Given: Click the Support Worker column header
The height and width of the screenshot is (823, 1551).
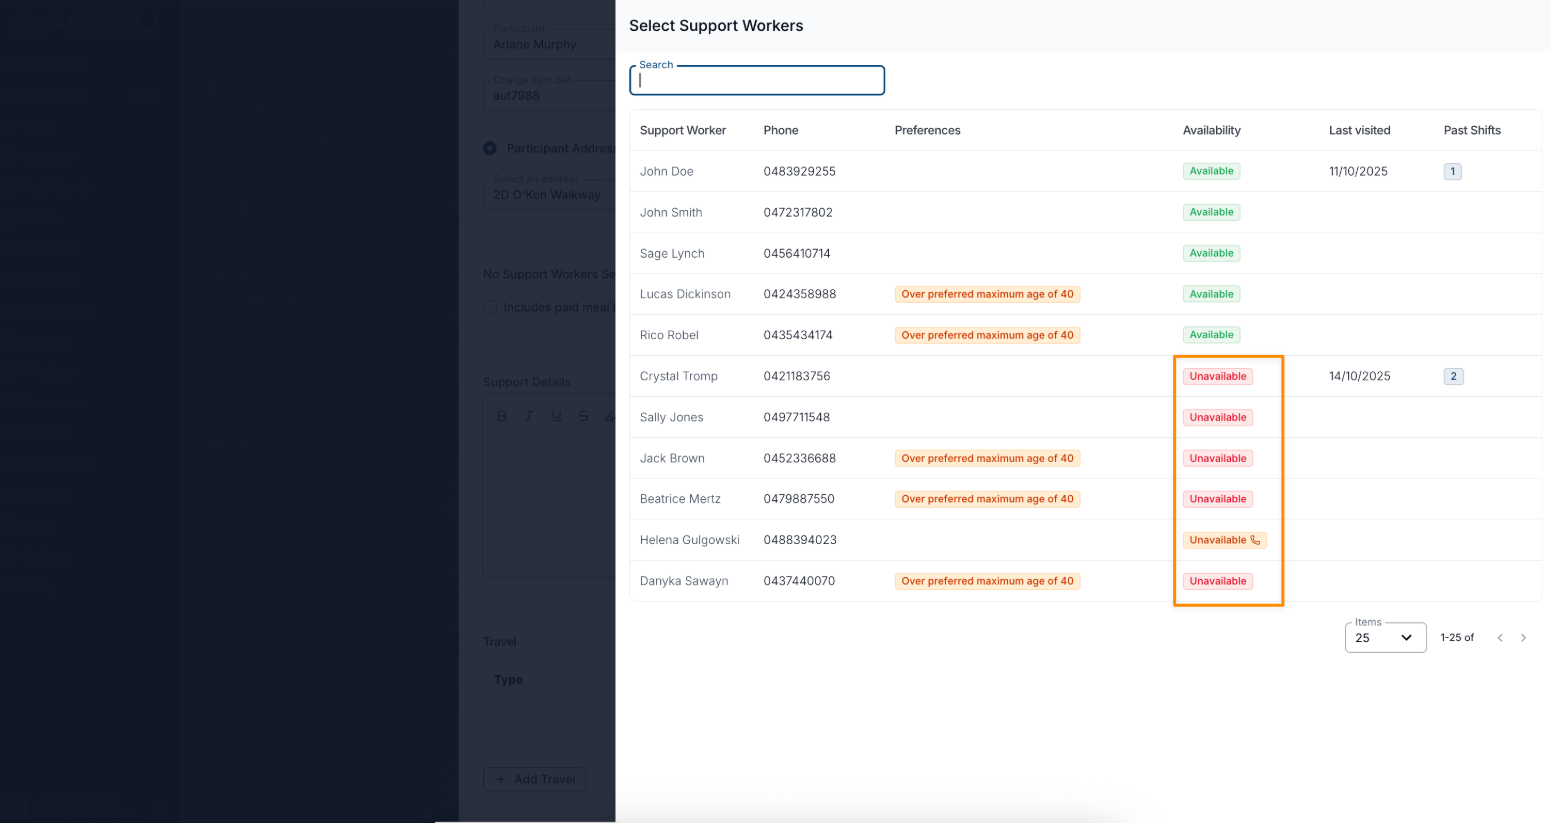Looking at the screenshot, I should (682, 130).
